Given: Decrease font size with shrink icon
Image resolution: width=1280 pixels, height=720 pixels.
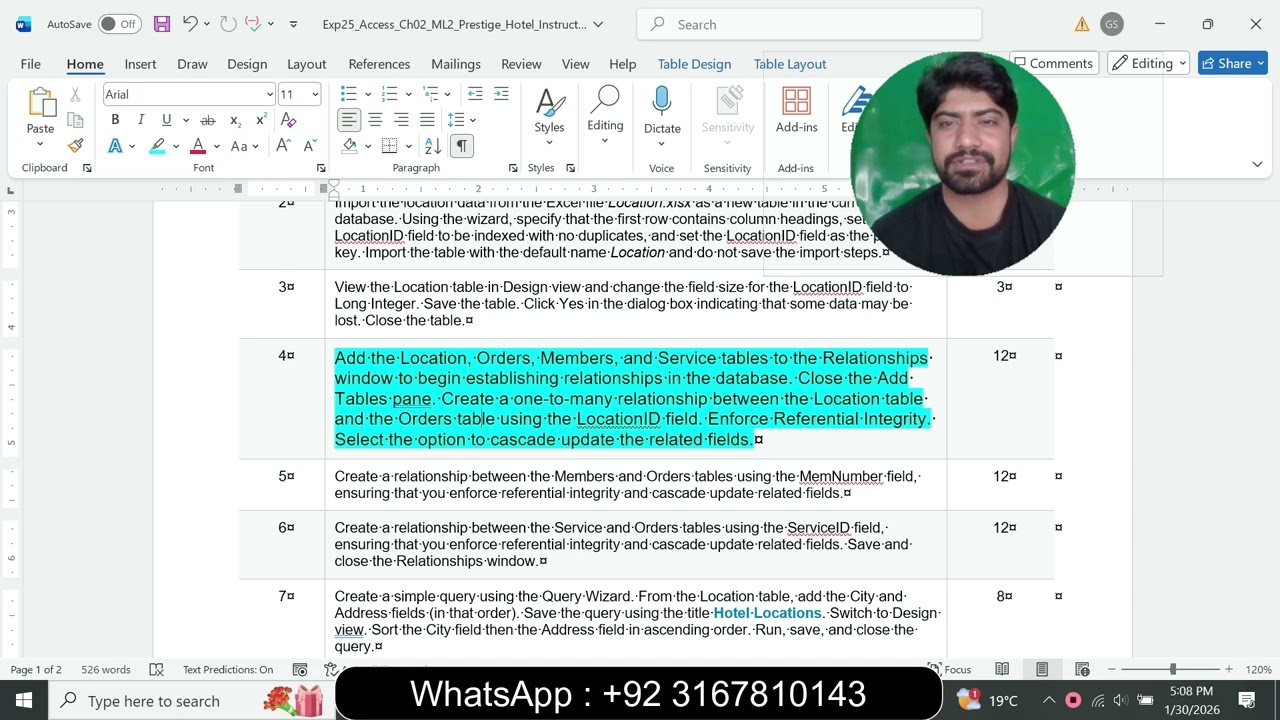Looking at the screenshot, I should point(309,146).
